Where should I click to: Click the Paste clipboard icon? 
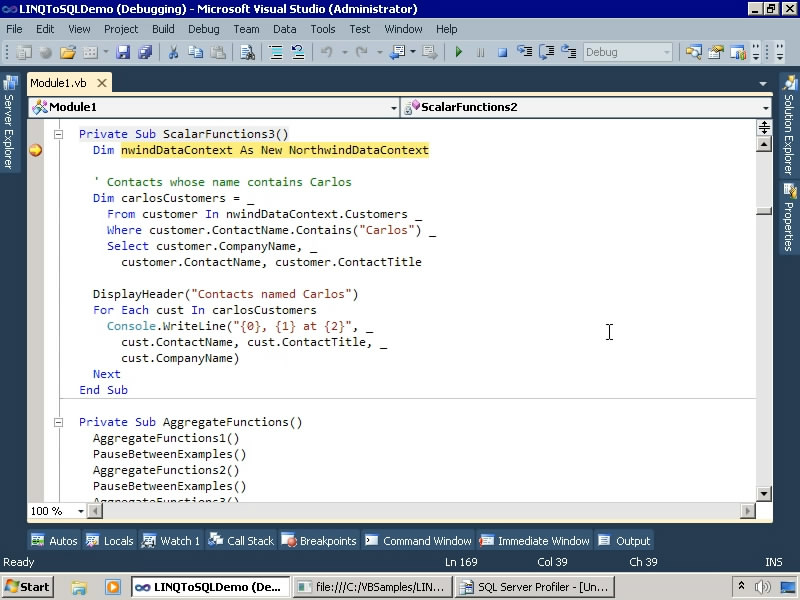218,52
